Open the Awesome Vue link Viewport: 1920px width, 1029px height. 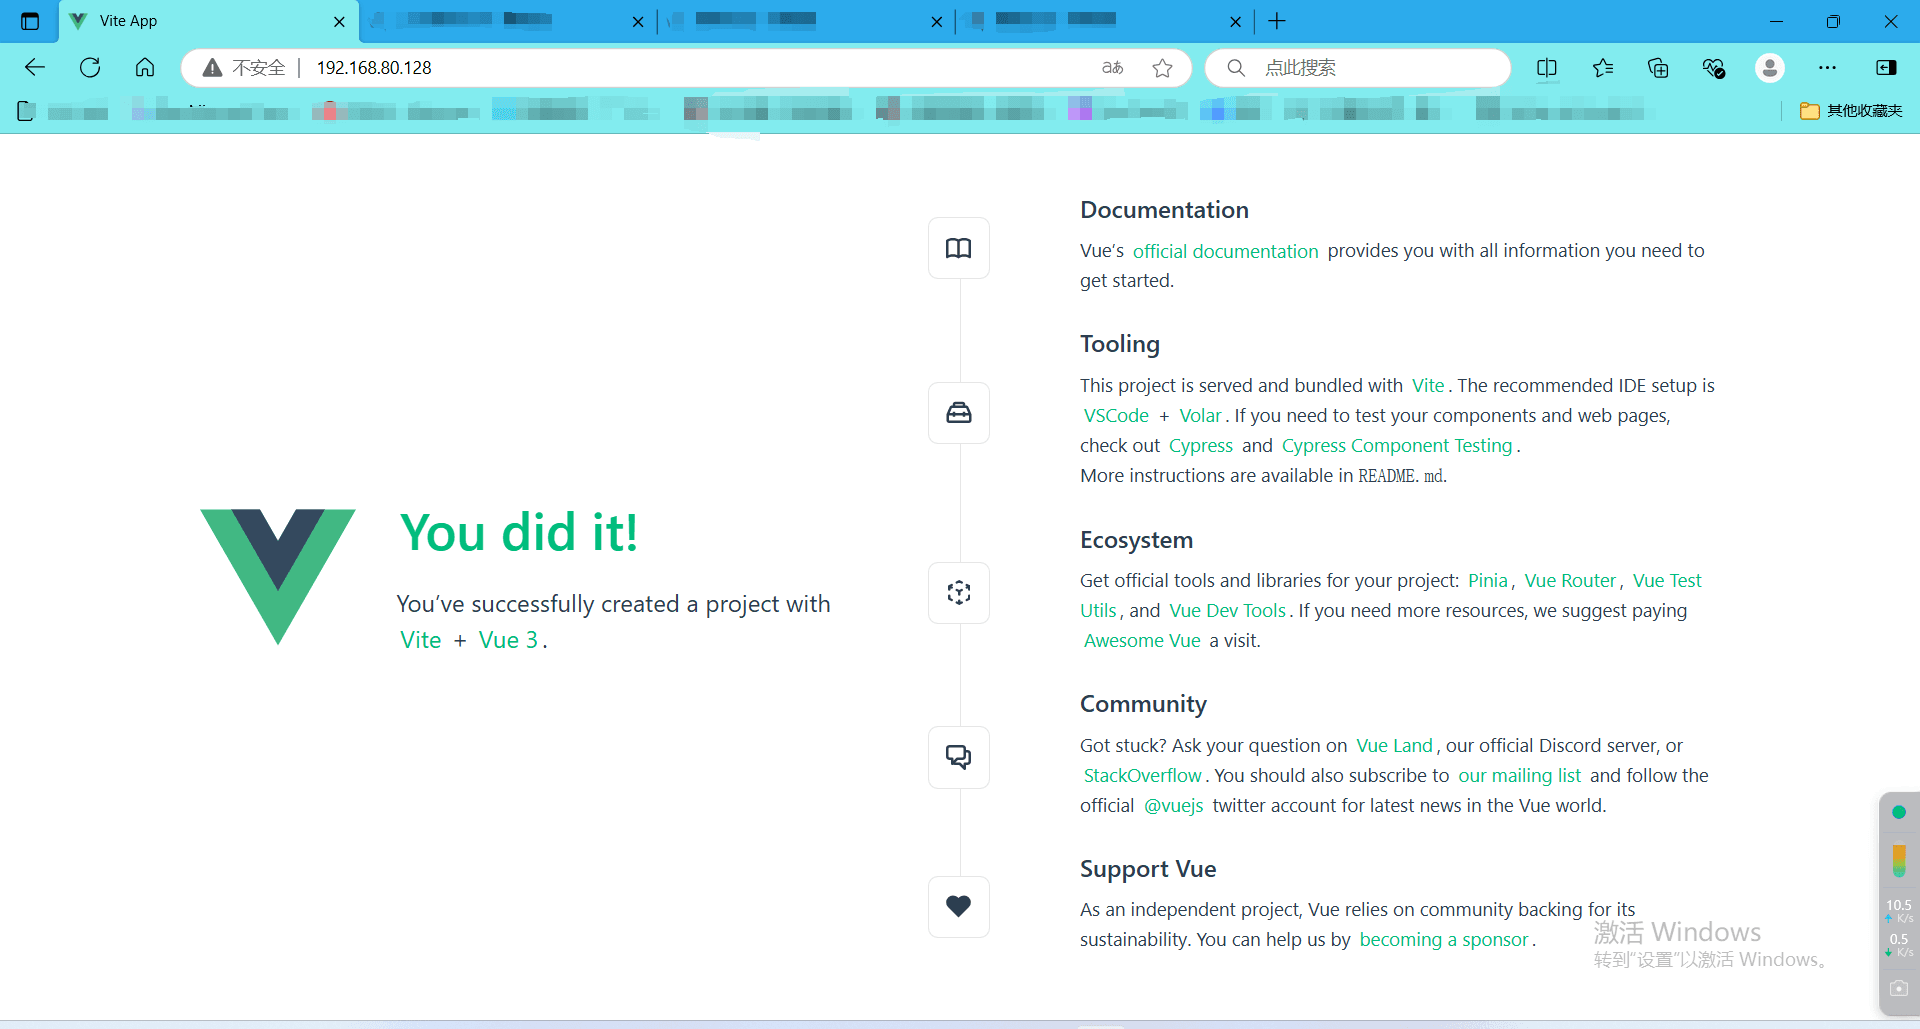1142,641
